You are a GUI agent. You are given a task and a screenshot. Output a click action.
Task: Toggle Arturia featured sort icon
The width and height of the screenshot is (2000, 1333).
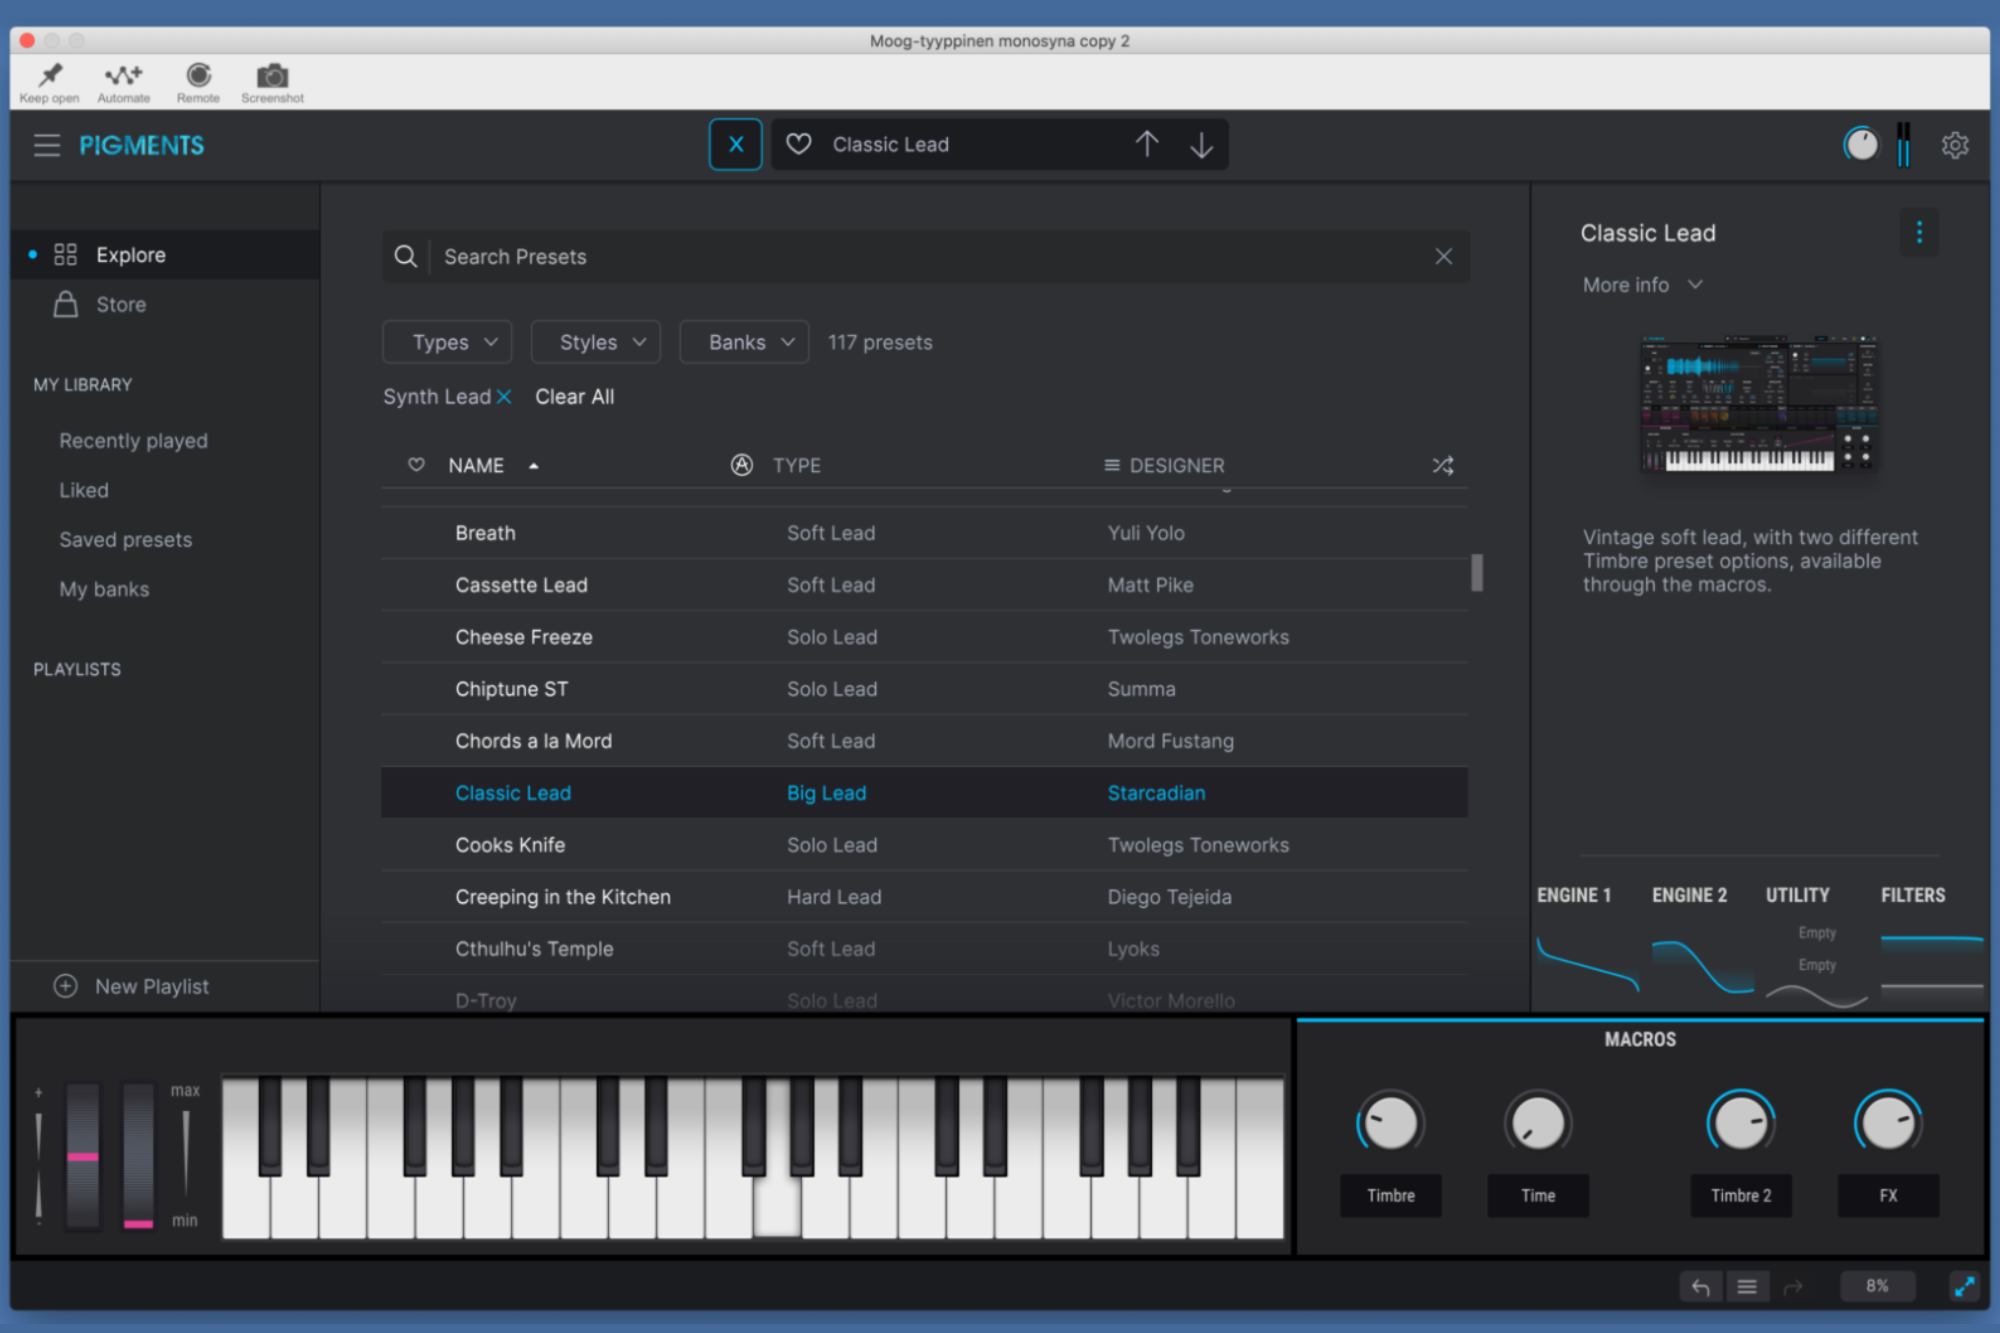pos(741,465)
